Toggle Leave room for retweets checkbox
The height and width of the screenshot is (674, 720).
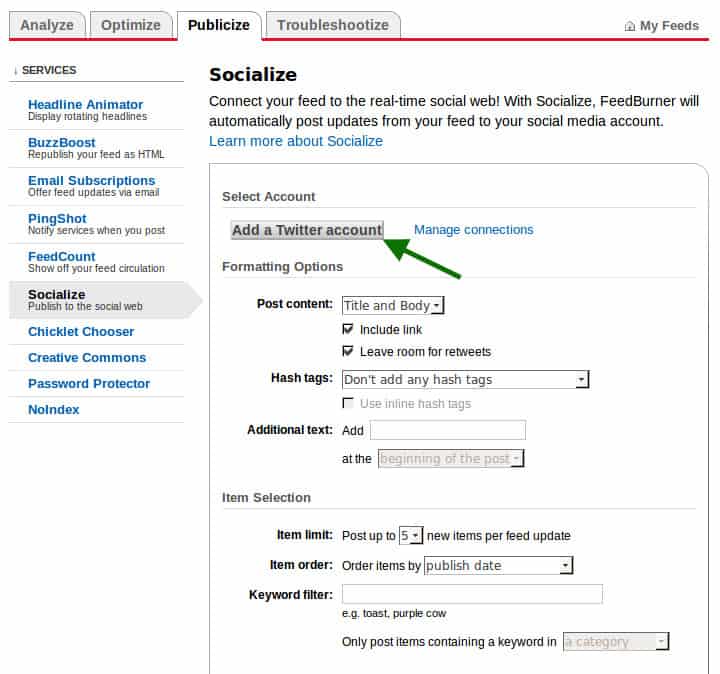pos(348,351)
